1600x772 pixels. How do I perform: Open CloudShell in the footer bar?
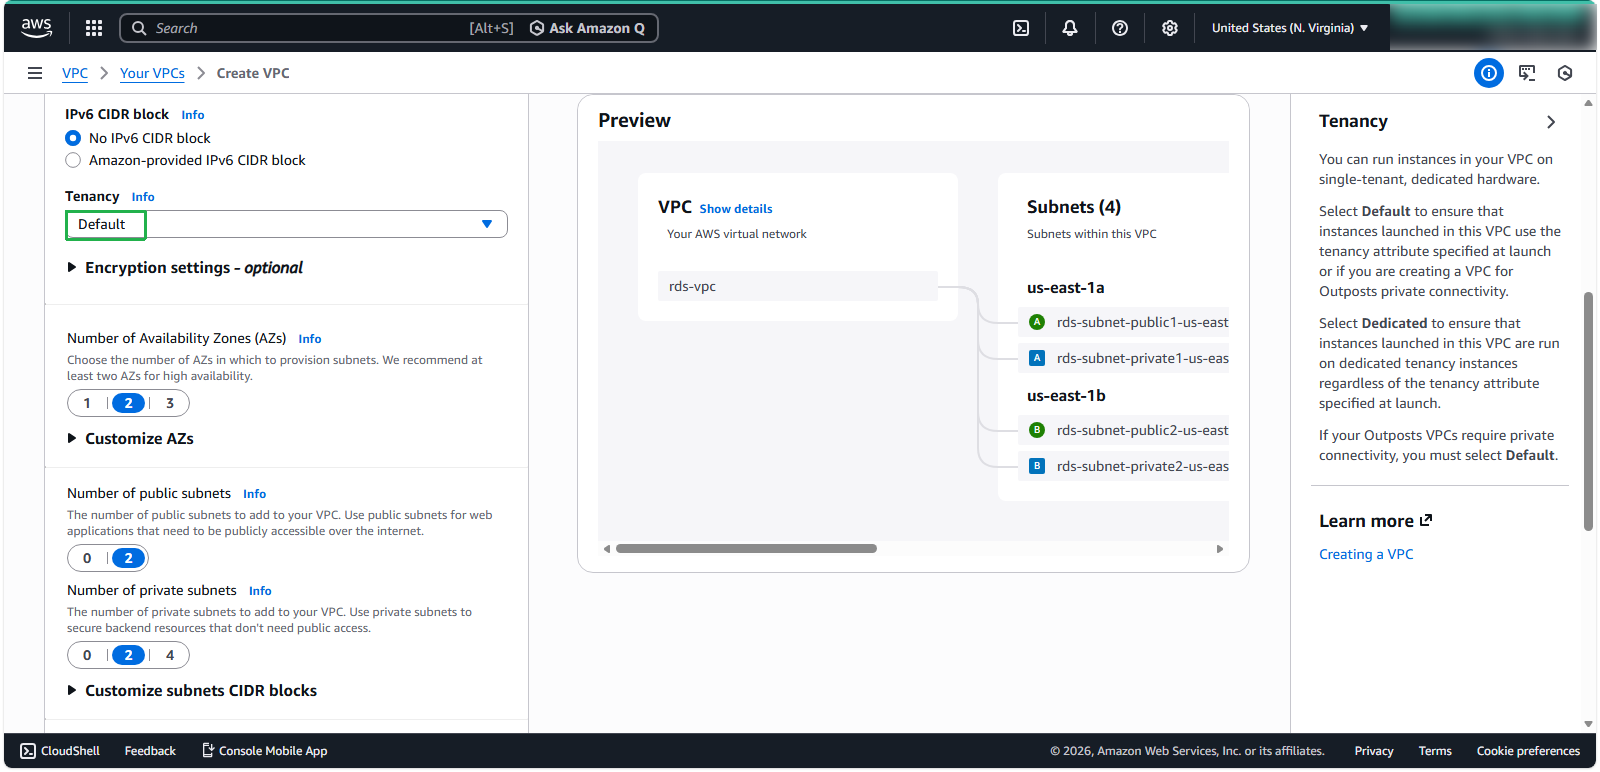(x=60, y=751)
